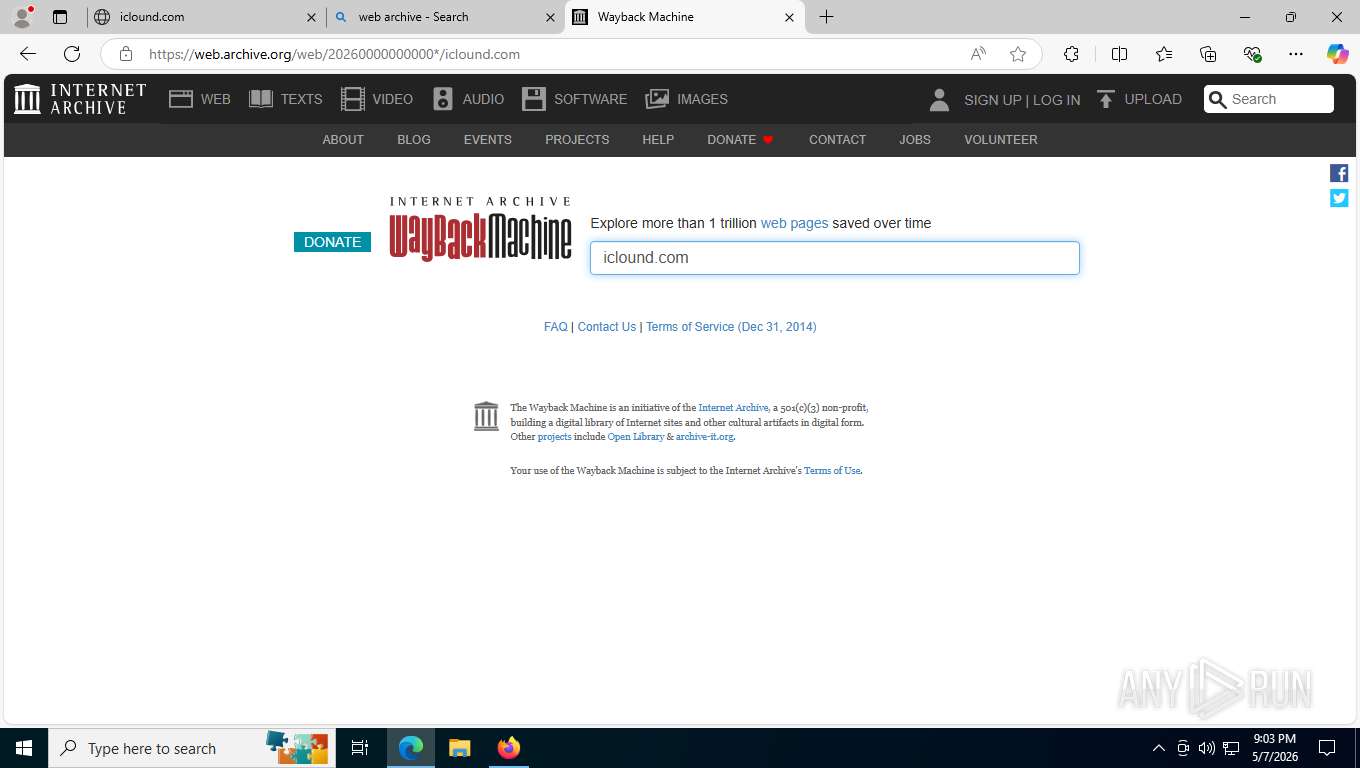Click the user avatar icon
The image size is (1360, 768).
coord(939,99)
